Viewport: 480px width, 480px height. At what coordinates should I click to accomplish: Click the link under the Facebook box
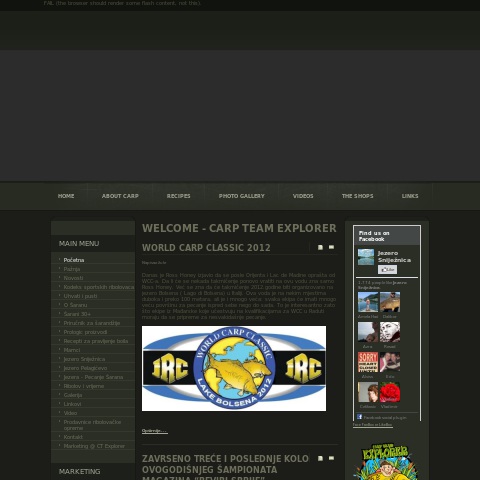pos(372,425)
